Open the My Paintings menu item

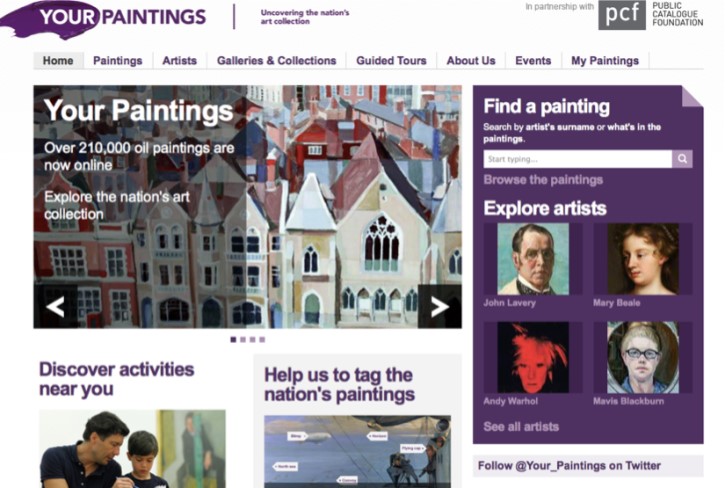(605, 61)
